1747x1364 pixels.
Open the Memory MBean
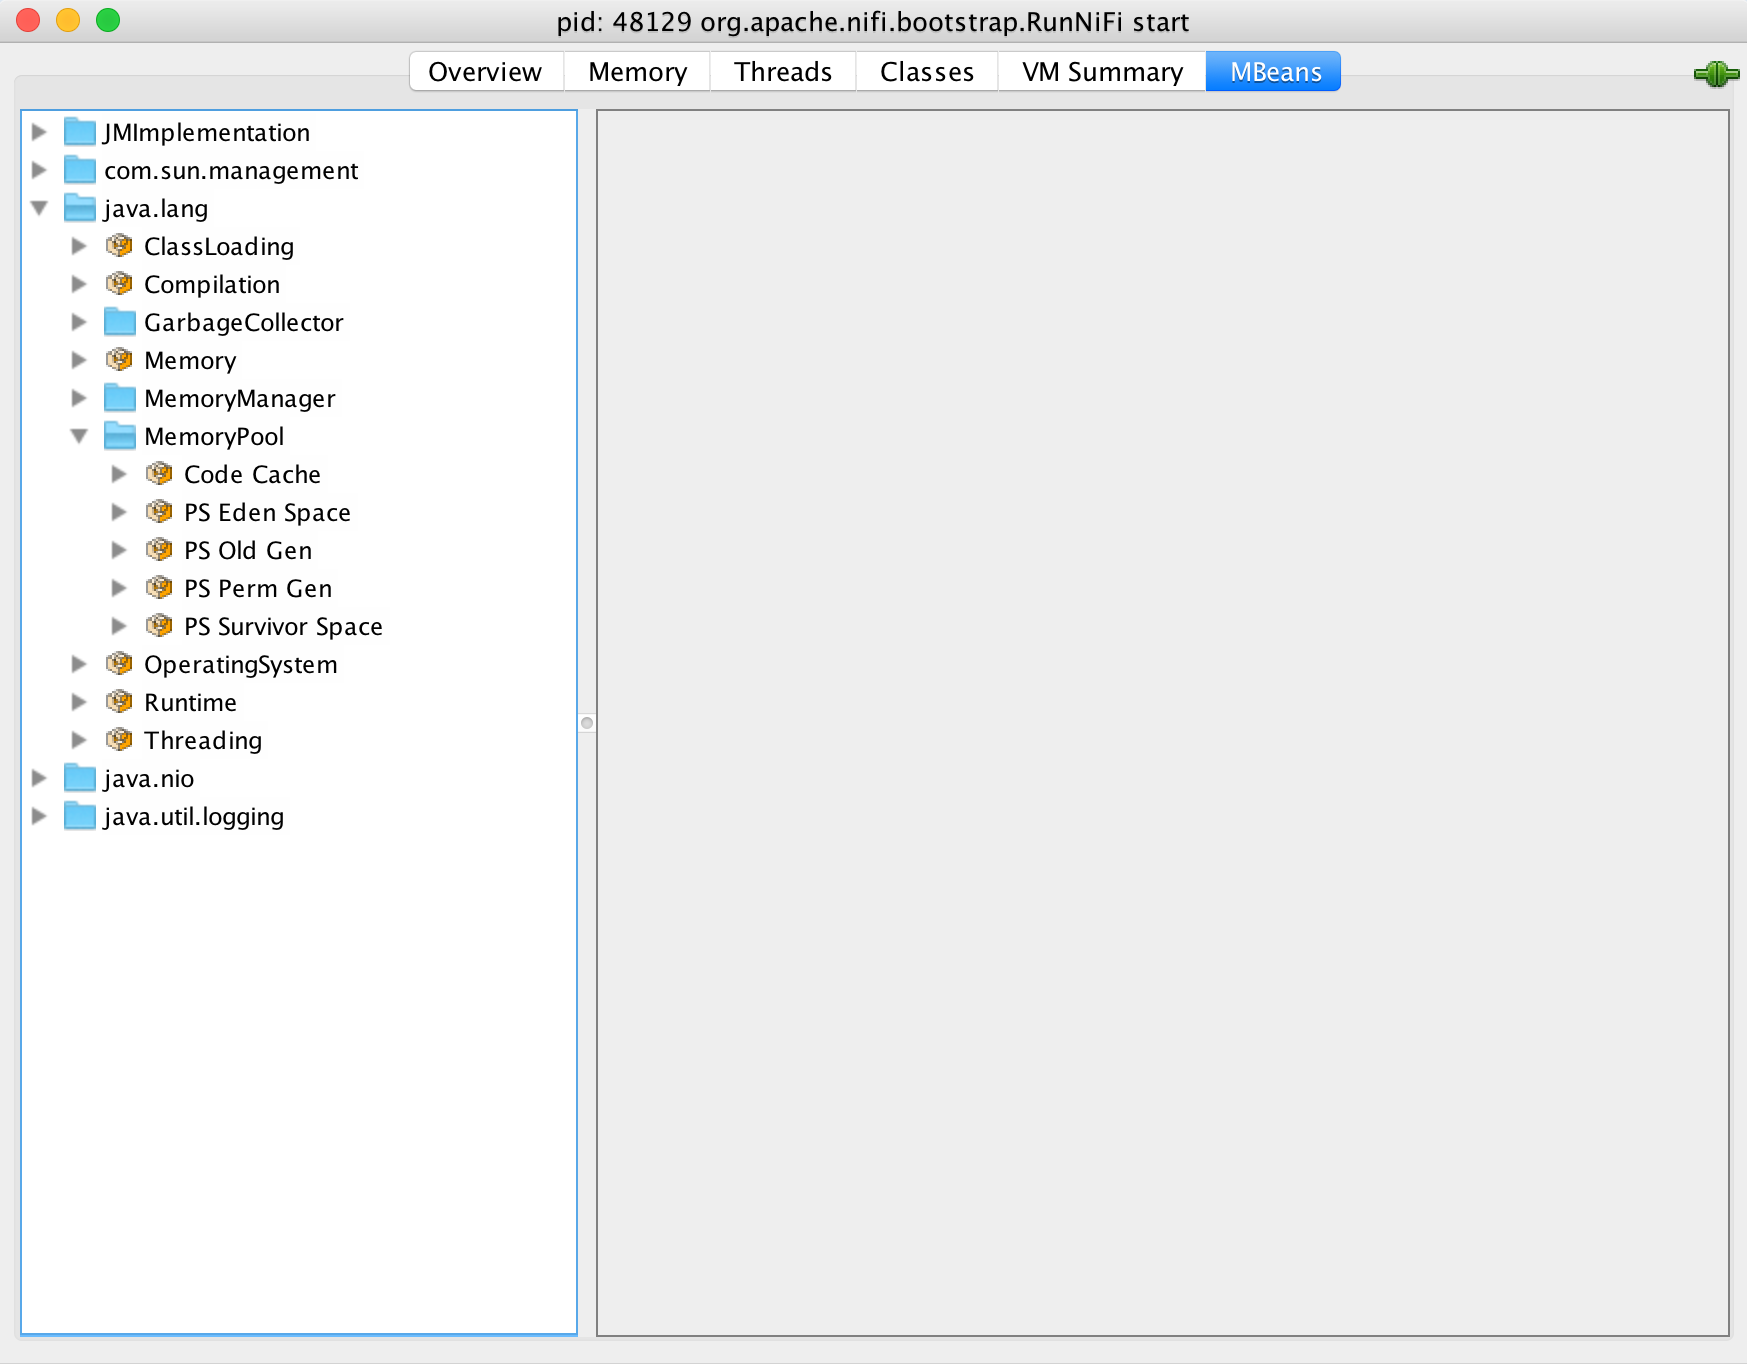point(189,360)
